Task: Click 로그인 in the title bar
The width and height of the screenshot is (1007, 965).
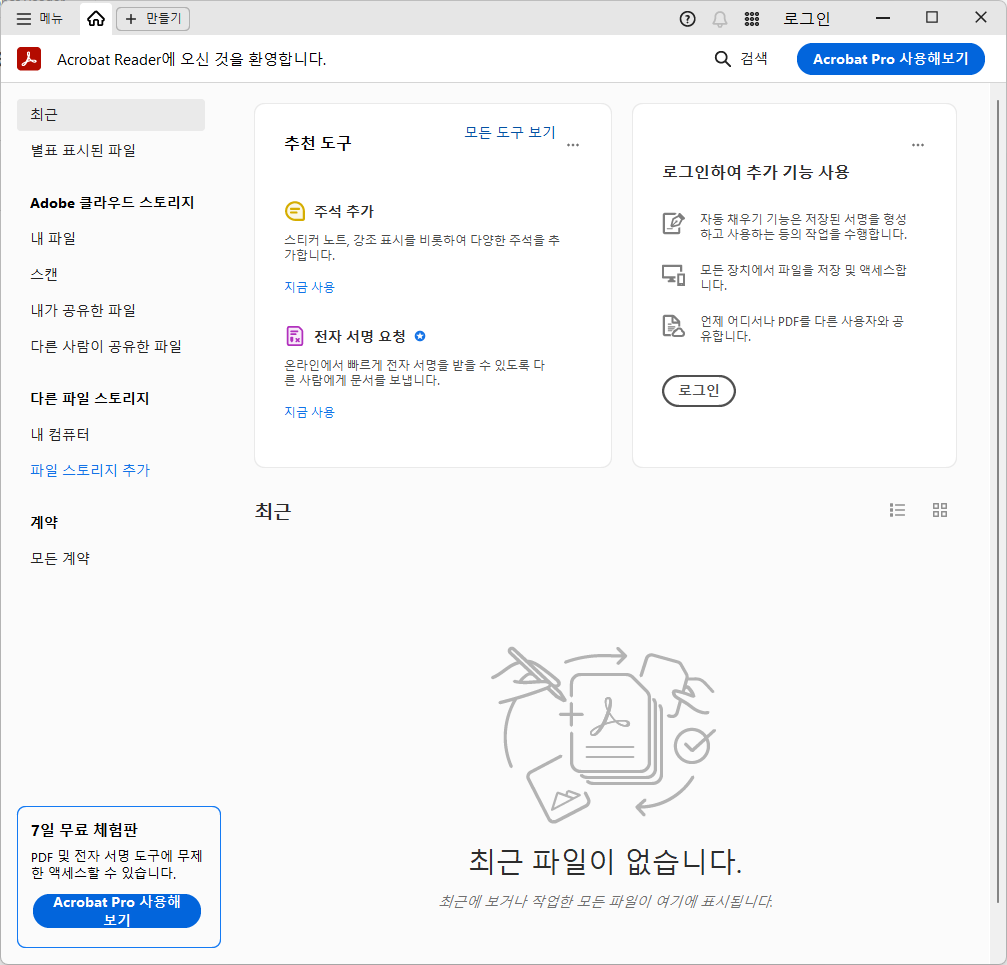Action: click(x=807, y=19)
